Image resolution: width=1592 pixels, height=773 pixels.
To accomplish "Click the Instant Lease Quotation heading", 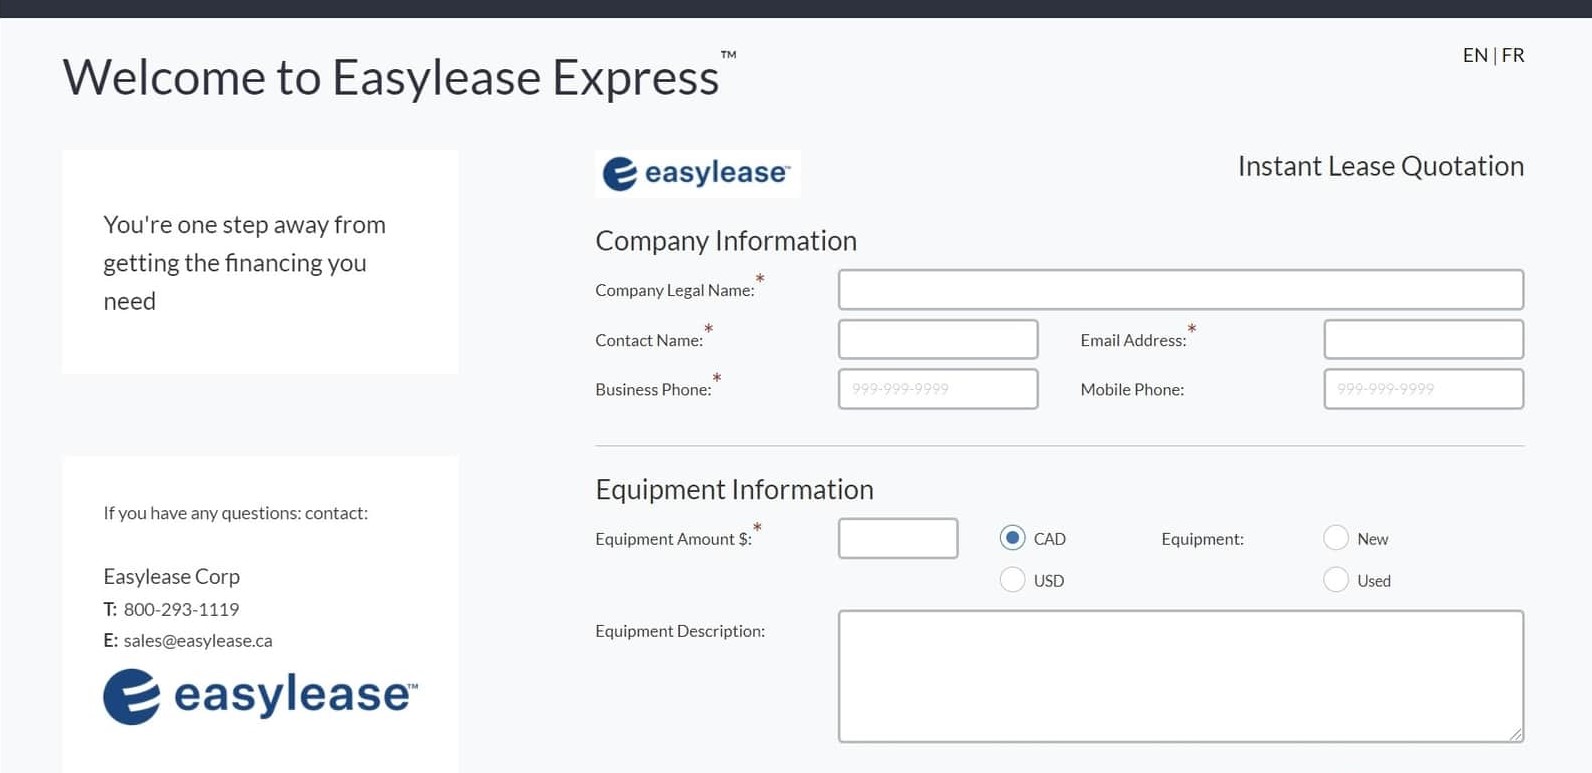I will [x=1380, y=166].
